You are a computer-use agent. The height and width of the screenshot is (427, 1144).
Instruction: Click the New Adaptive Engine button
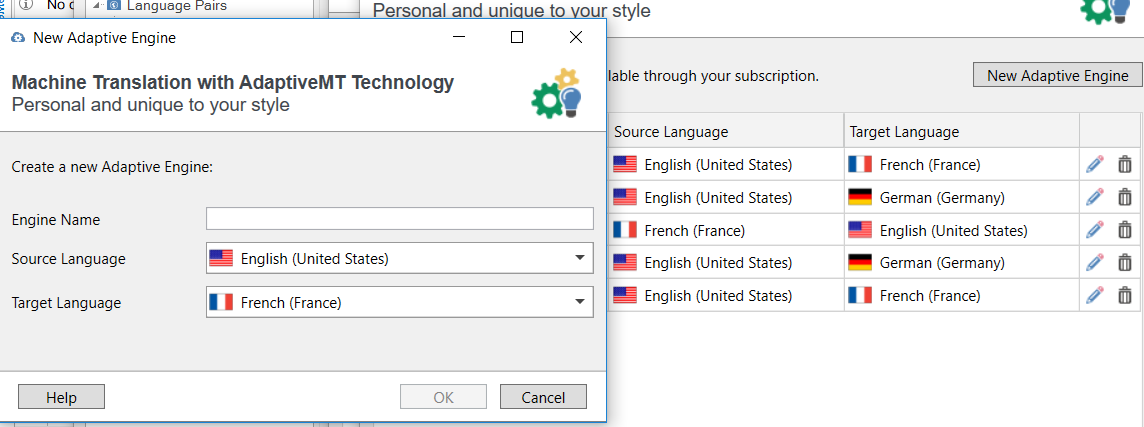(x=1057, y=75)
